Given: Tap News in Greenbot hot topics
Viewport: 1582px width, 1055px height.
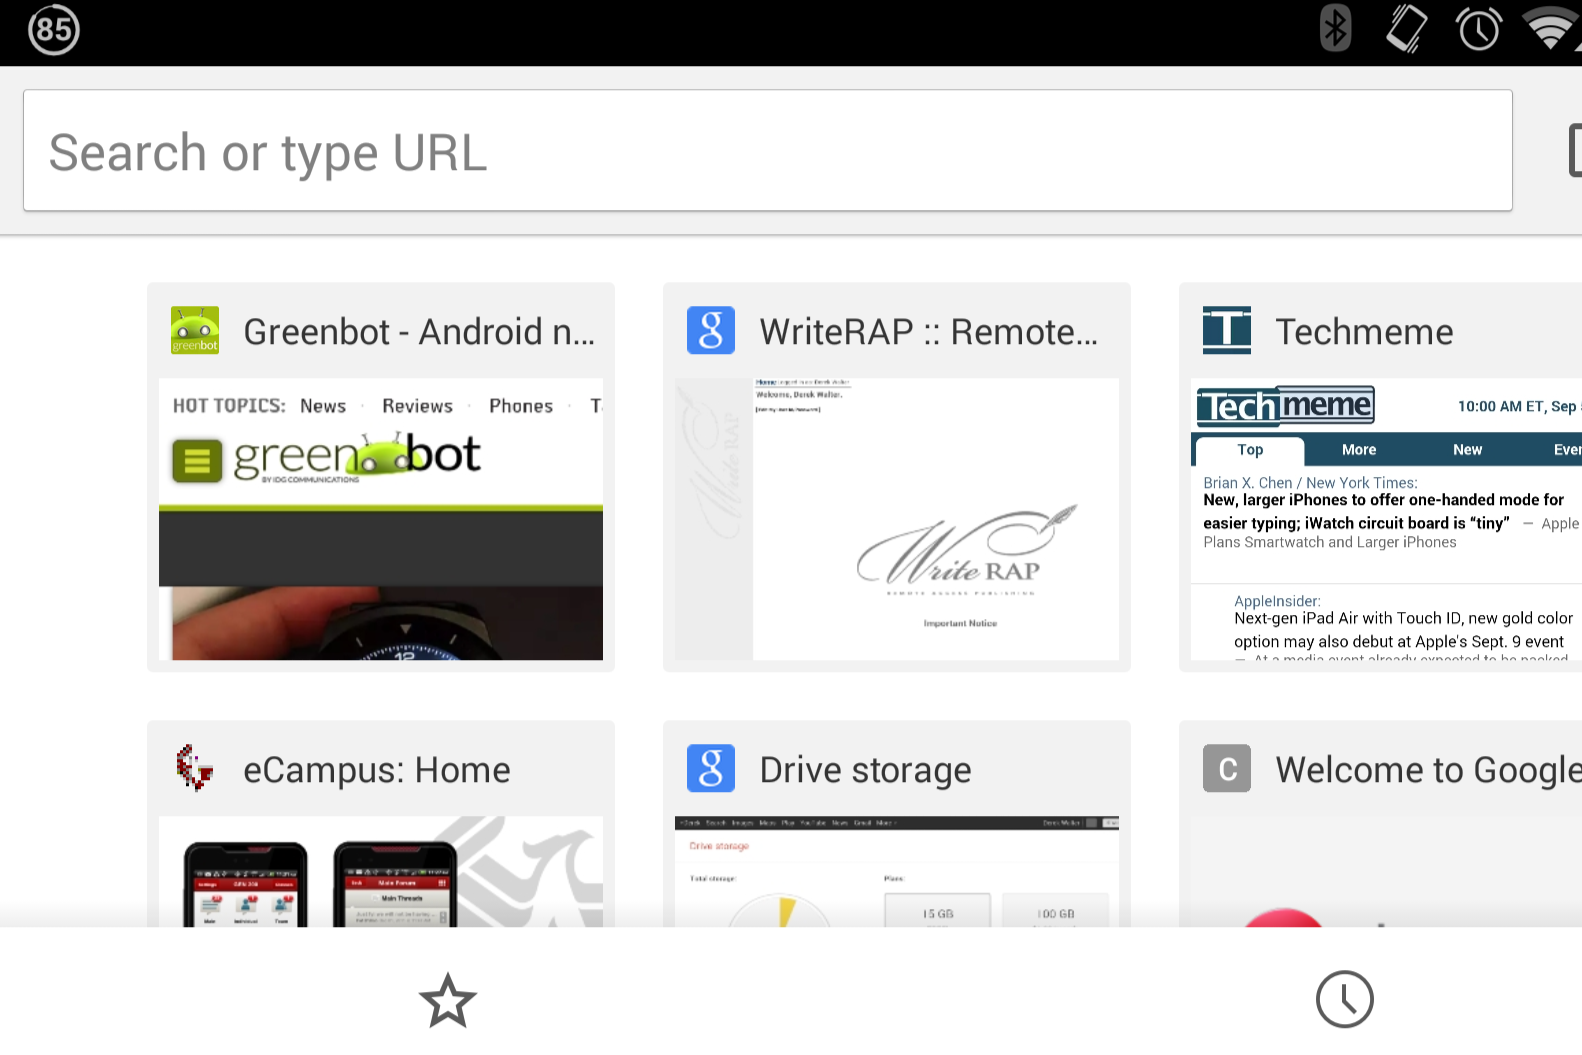Looking at the screenshot, I should [323, 406].
